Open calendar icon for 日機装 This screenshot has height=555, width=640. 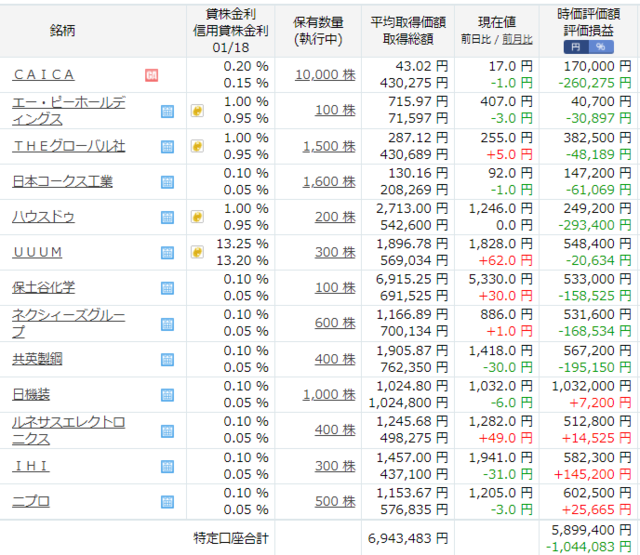tap(167, 395)
